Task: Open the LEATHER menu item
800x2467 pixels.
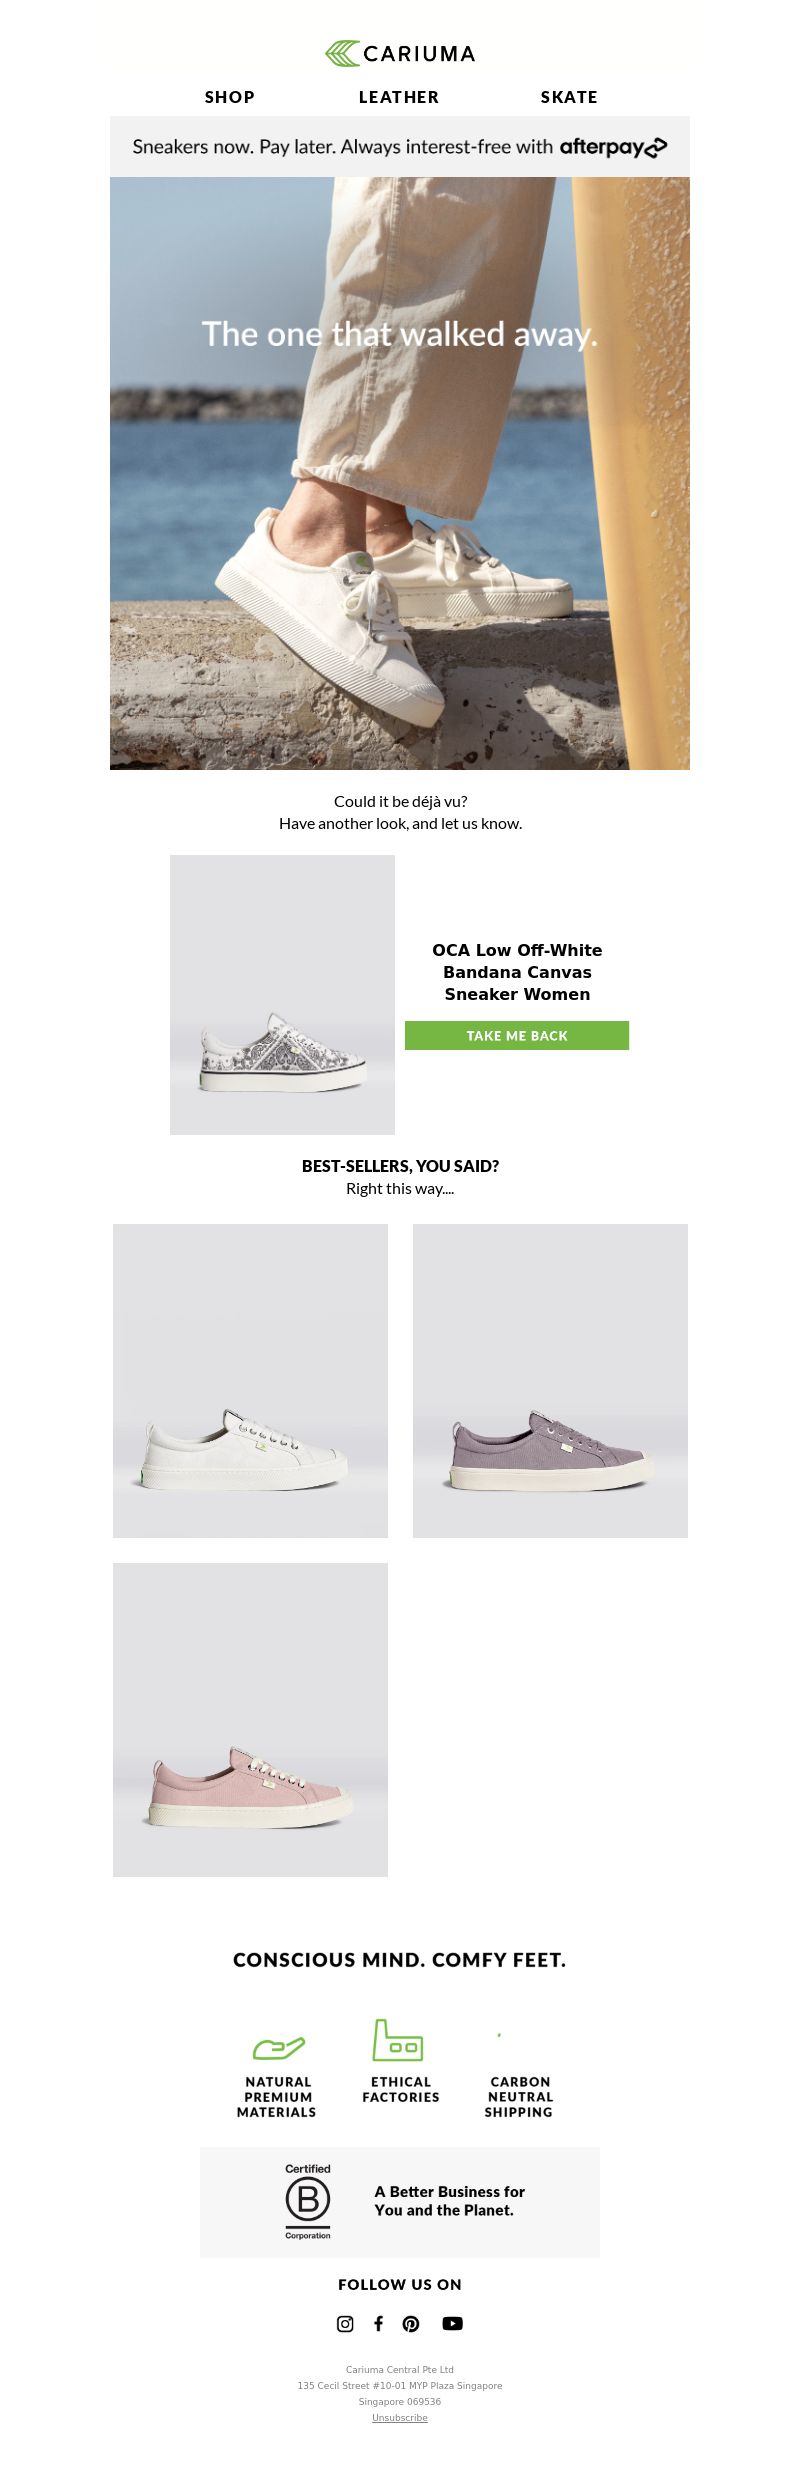Action: (x=399, y=97)
